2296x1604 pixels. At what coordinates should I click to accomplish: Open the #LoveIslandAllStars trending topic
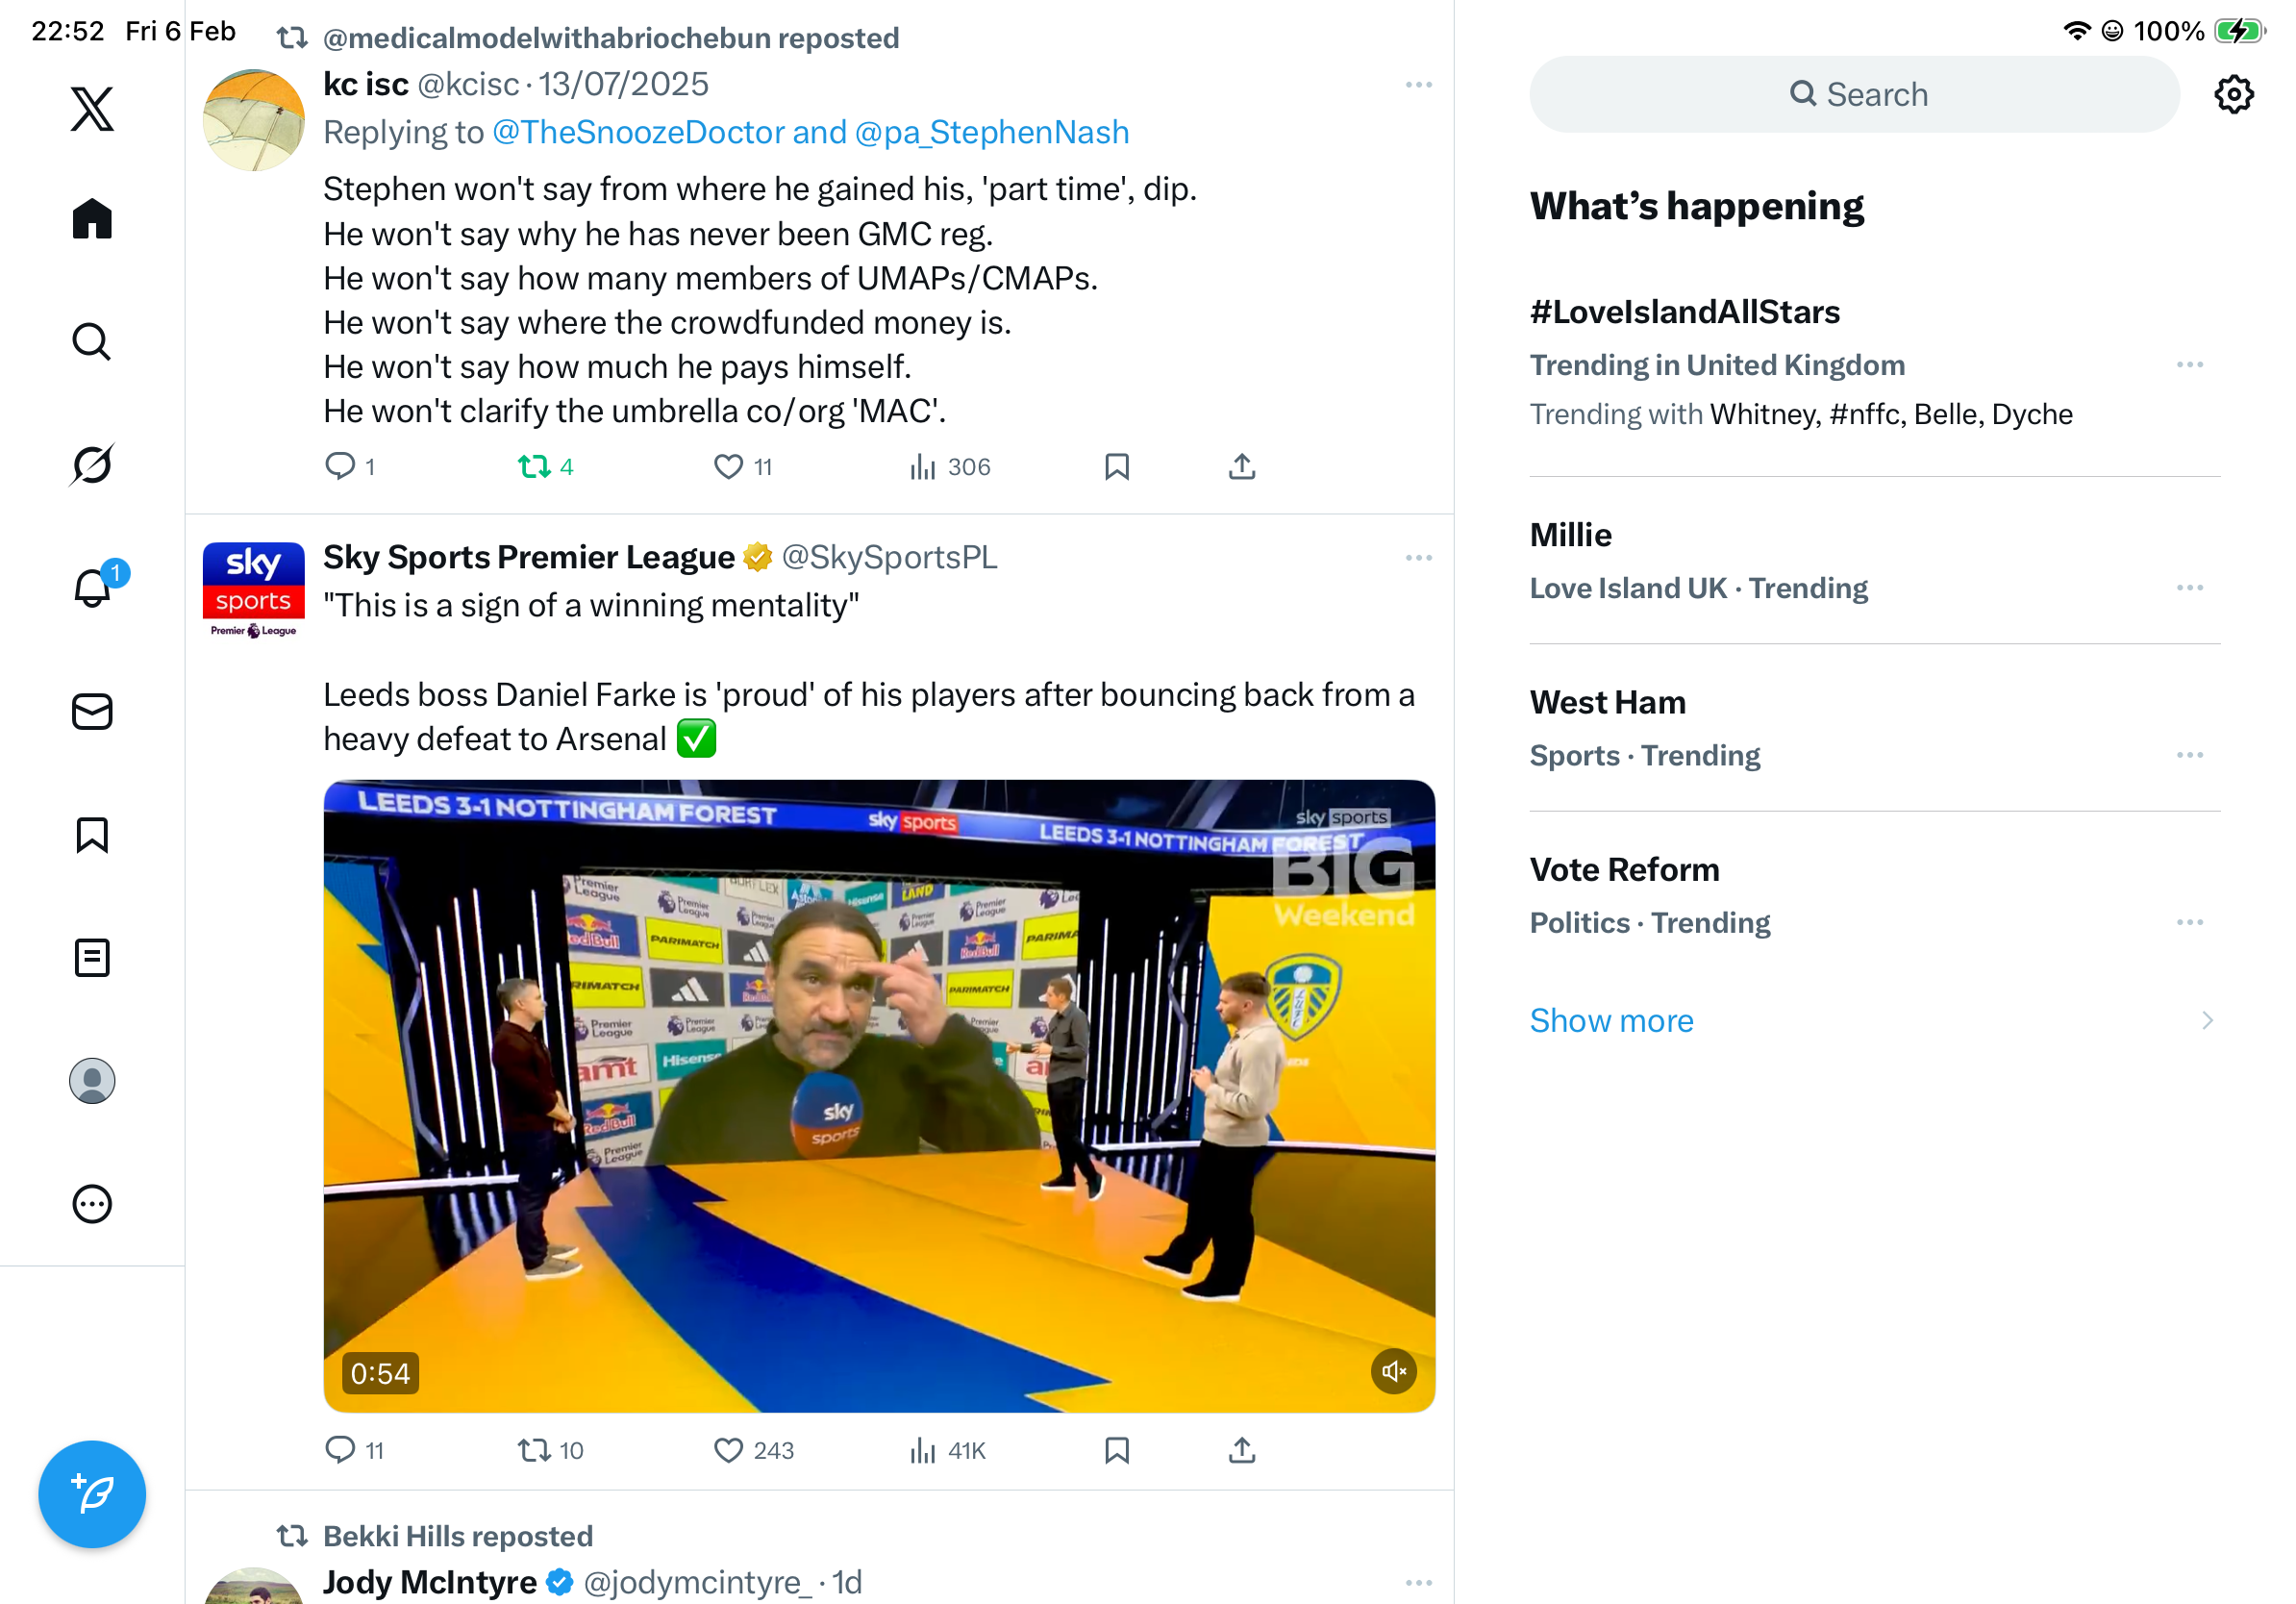click(x=1684, y=312)
